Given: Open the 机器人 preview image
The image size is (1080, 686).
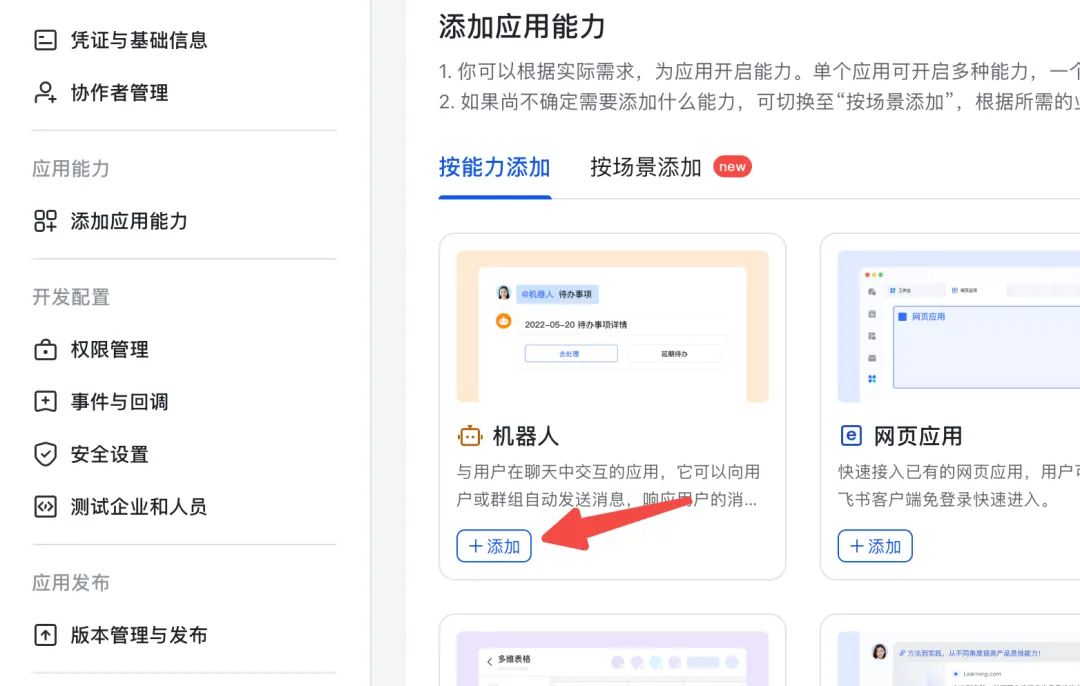Looking at the screenshot, I should click(612, 326).
